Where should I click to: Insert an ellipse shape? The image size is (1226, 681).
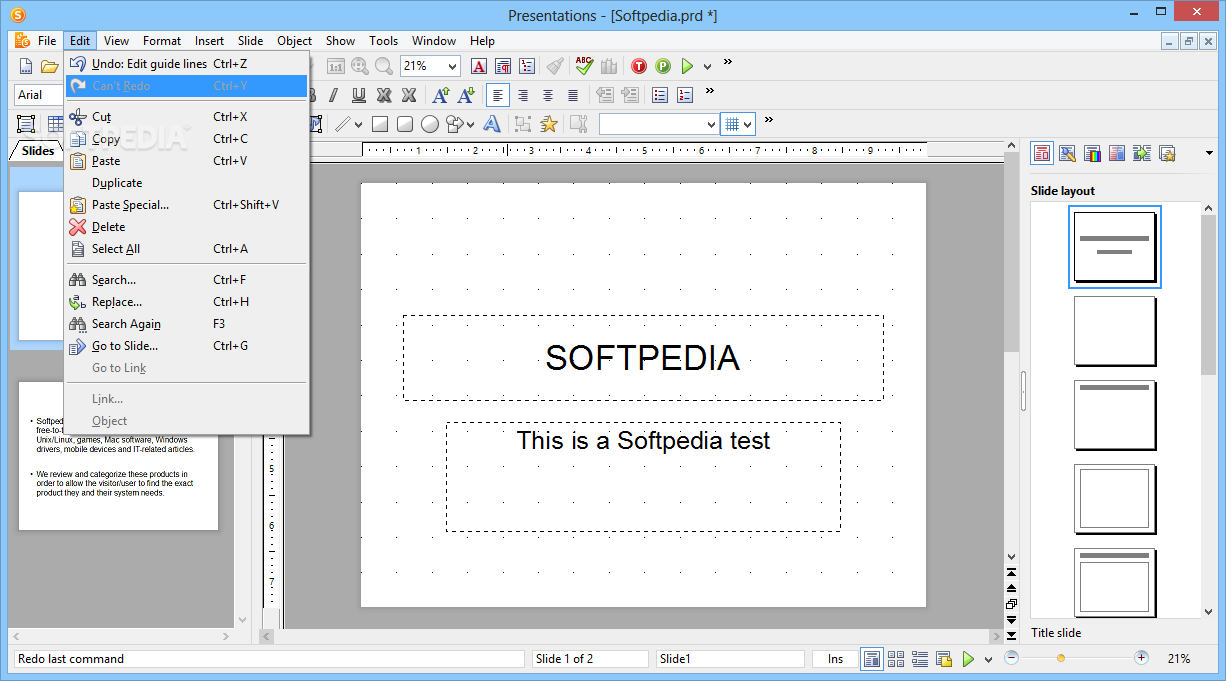point(430,124)
